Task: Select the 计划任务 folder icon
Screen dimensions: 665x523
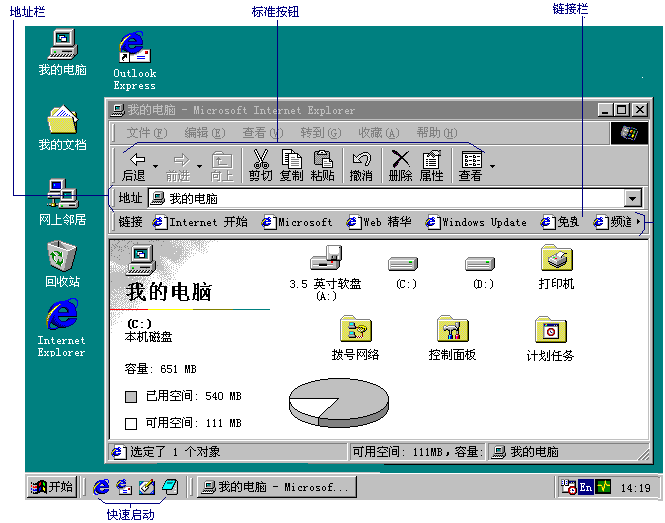Action: pos(551,329)
